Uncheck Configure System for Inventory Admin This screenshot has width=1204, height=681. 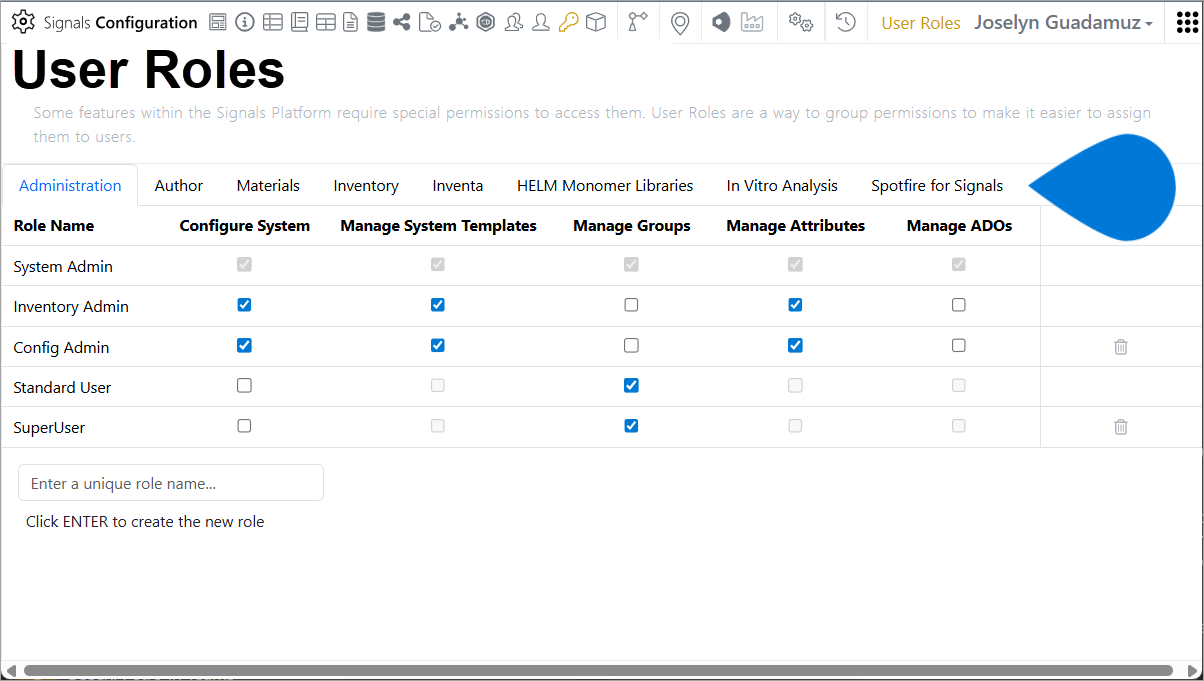[244, 305]
